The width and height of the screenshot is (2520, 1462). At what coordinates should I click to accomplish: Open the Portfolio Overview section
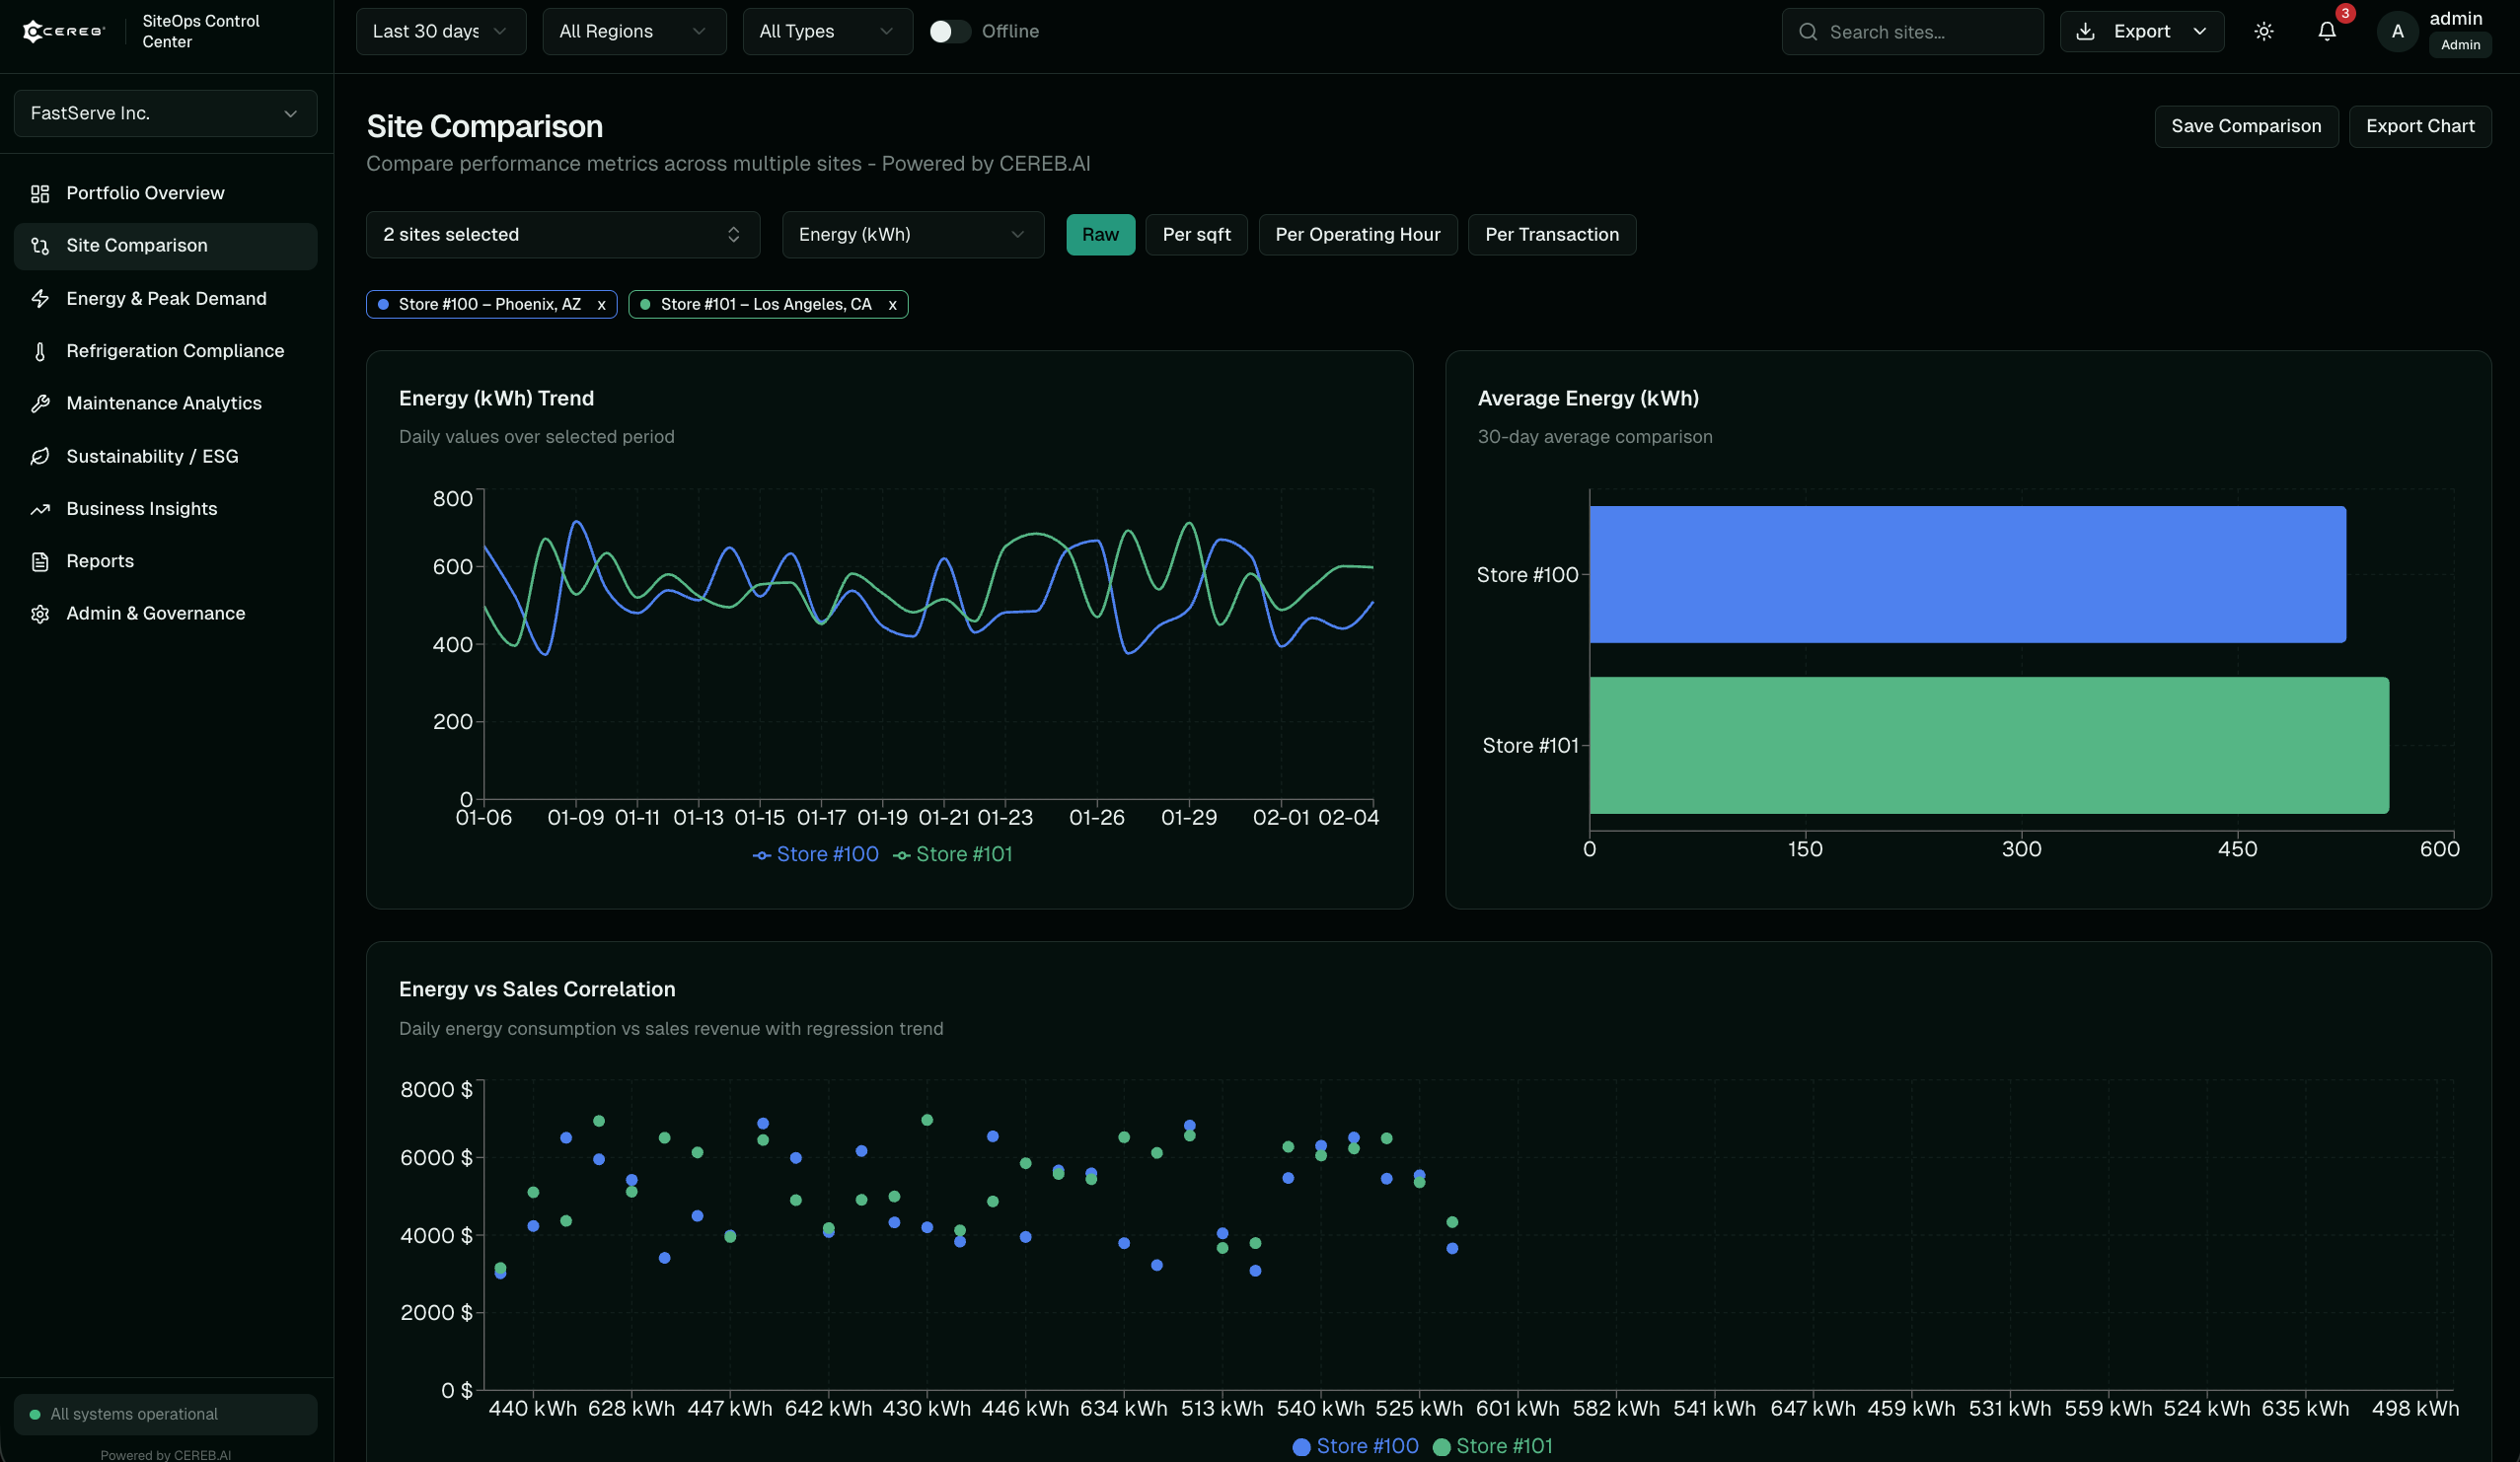point(144,193)
